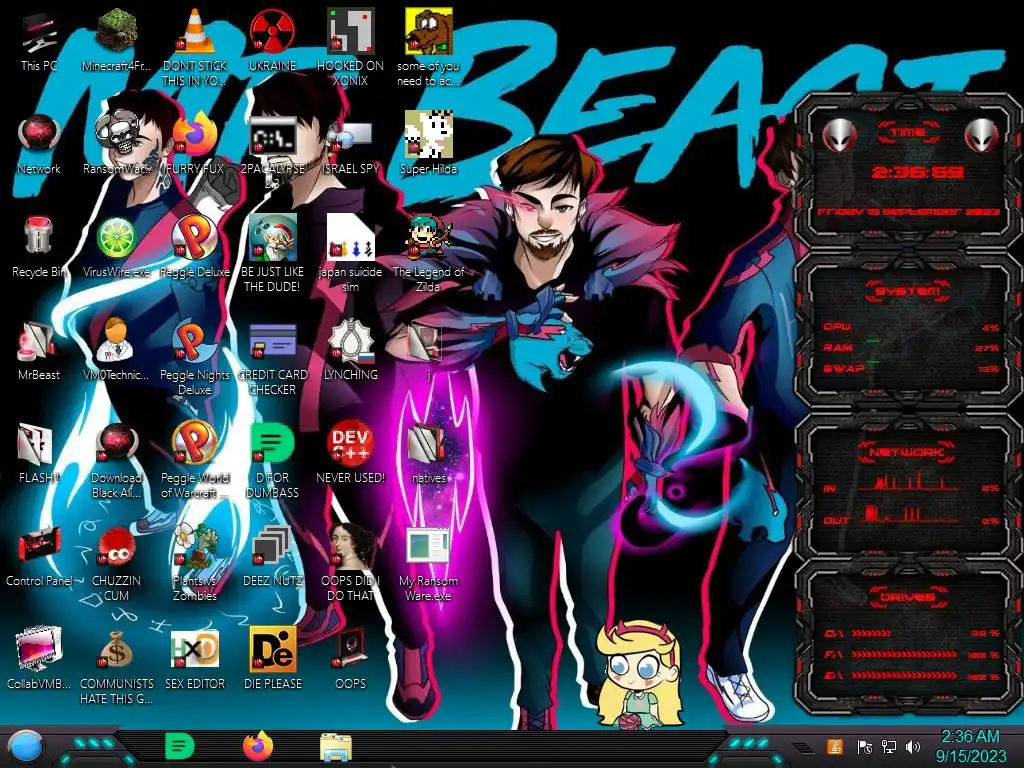
Task: Open Download Black Al... icon
Action: 116,443
